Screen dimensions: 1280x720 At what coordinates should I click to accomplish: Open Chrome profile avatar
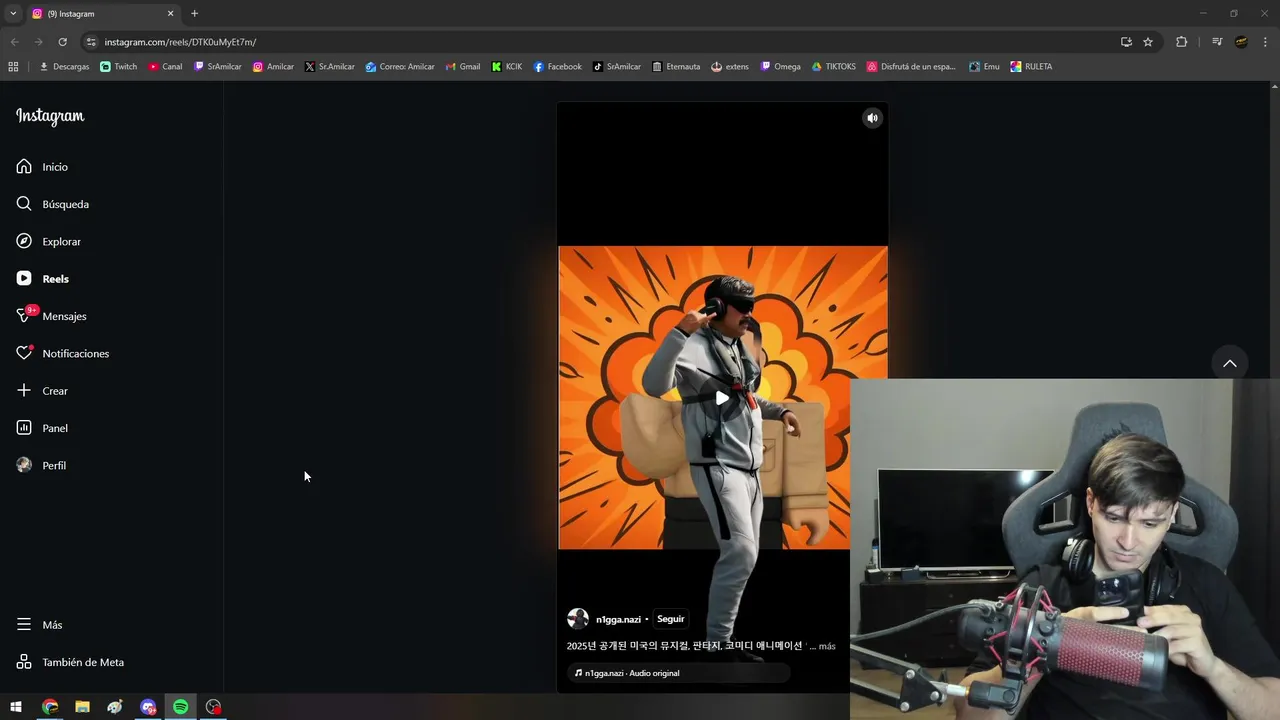click(1241, 42)
